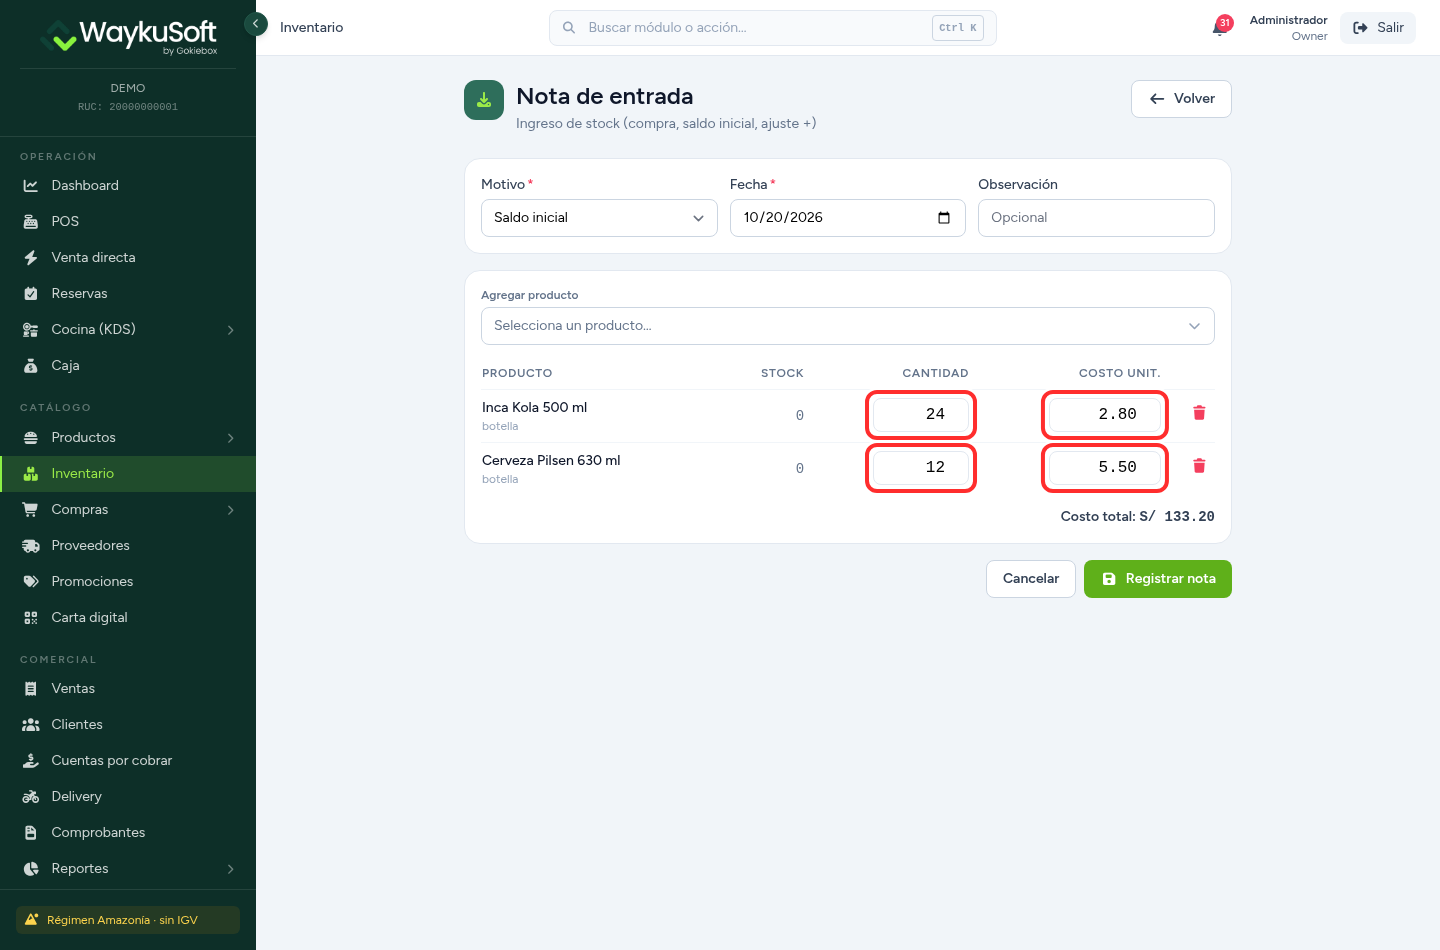The height and width of the screenshot is (950, 1440).
Task: Click the Caja money bag icon
Action: (x=31, y=366)
